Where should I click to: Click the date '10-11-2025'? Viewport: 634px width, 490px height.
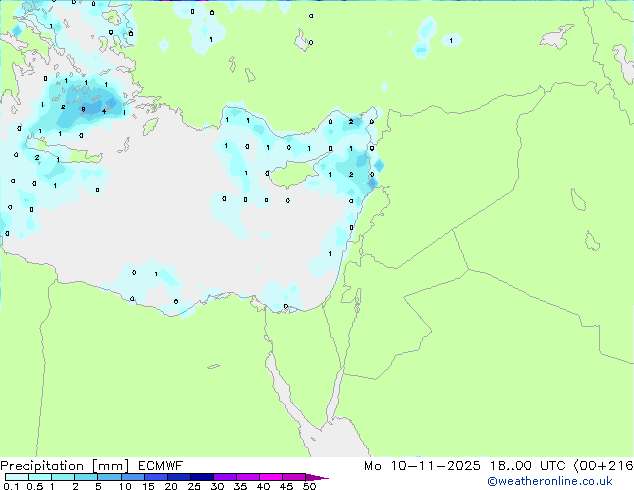pos(435,466)
